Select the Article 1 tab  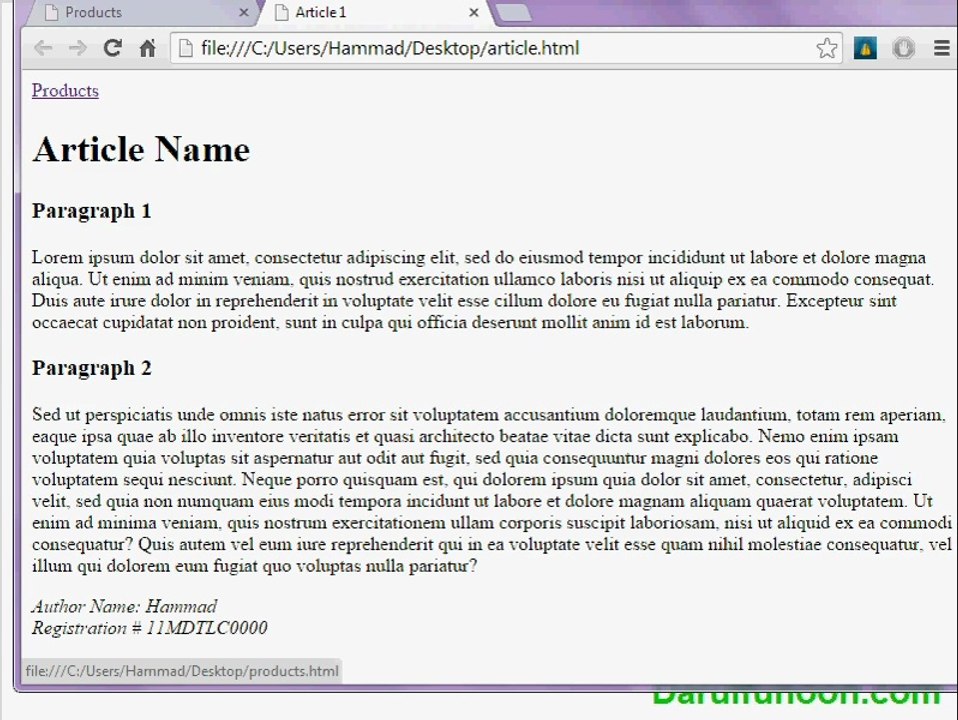[376, 12]
